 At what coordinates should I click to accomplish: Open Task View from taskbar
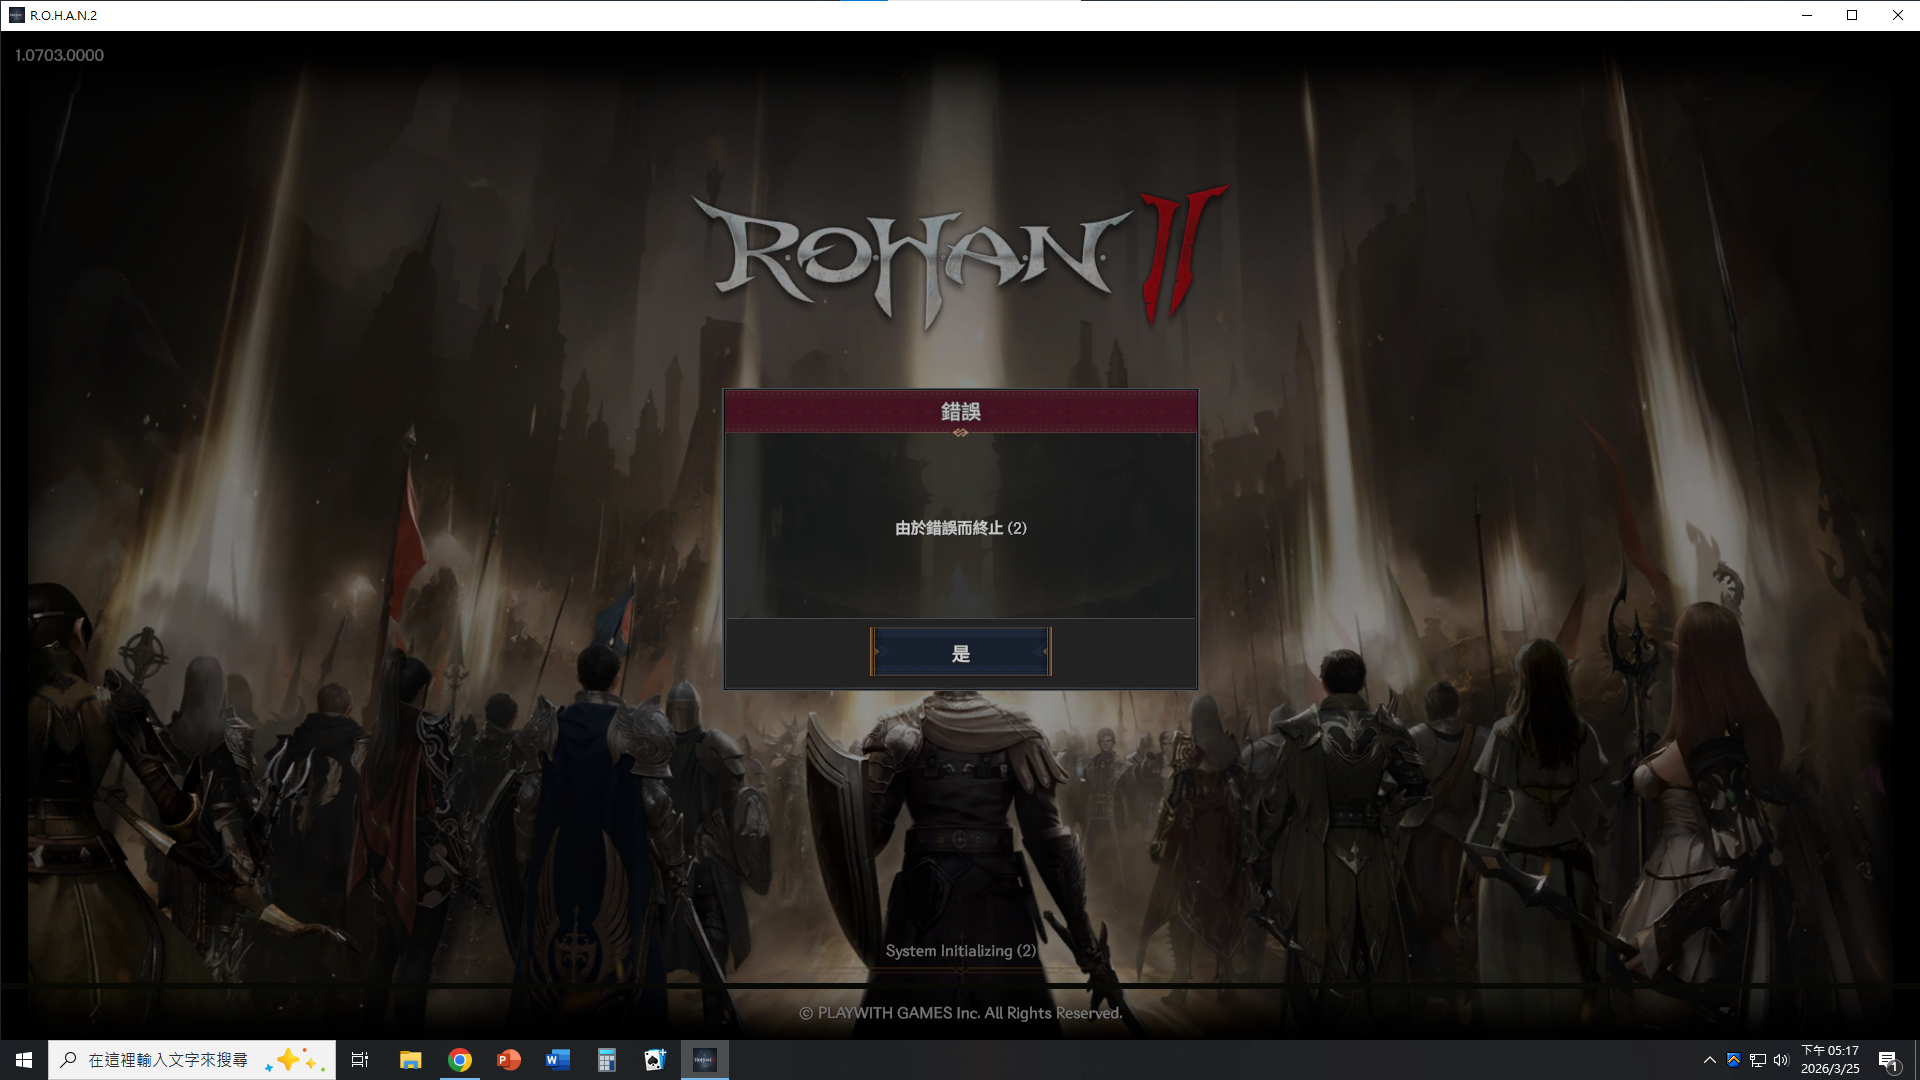[360, 1060]
